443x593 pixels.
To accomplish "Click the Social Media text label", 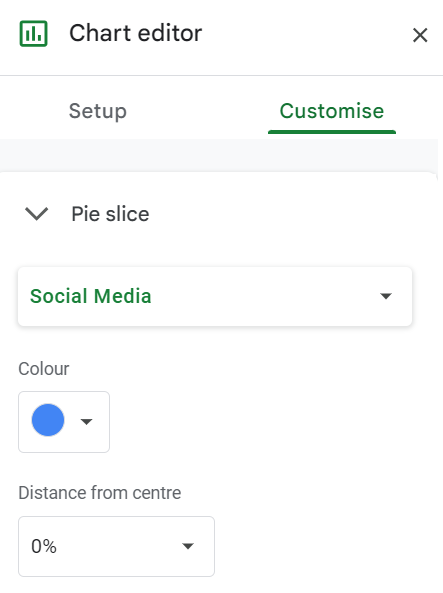I will tap(91, 296).
